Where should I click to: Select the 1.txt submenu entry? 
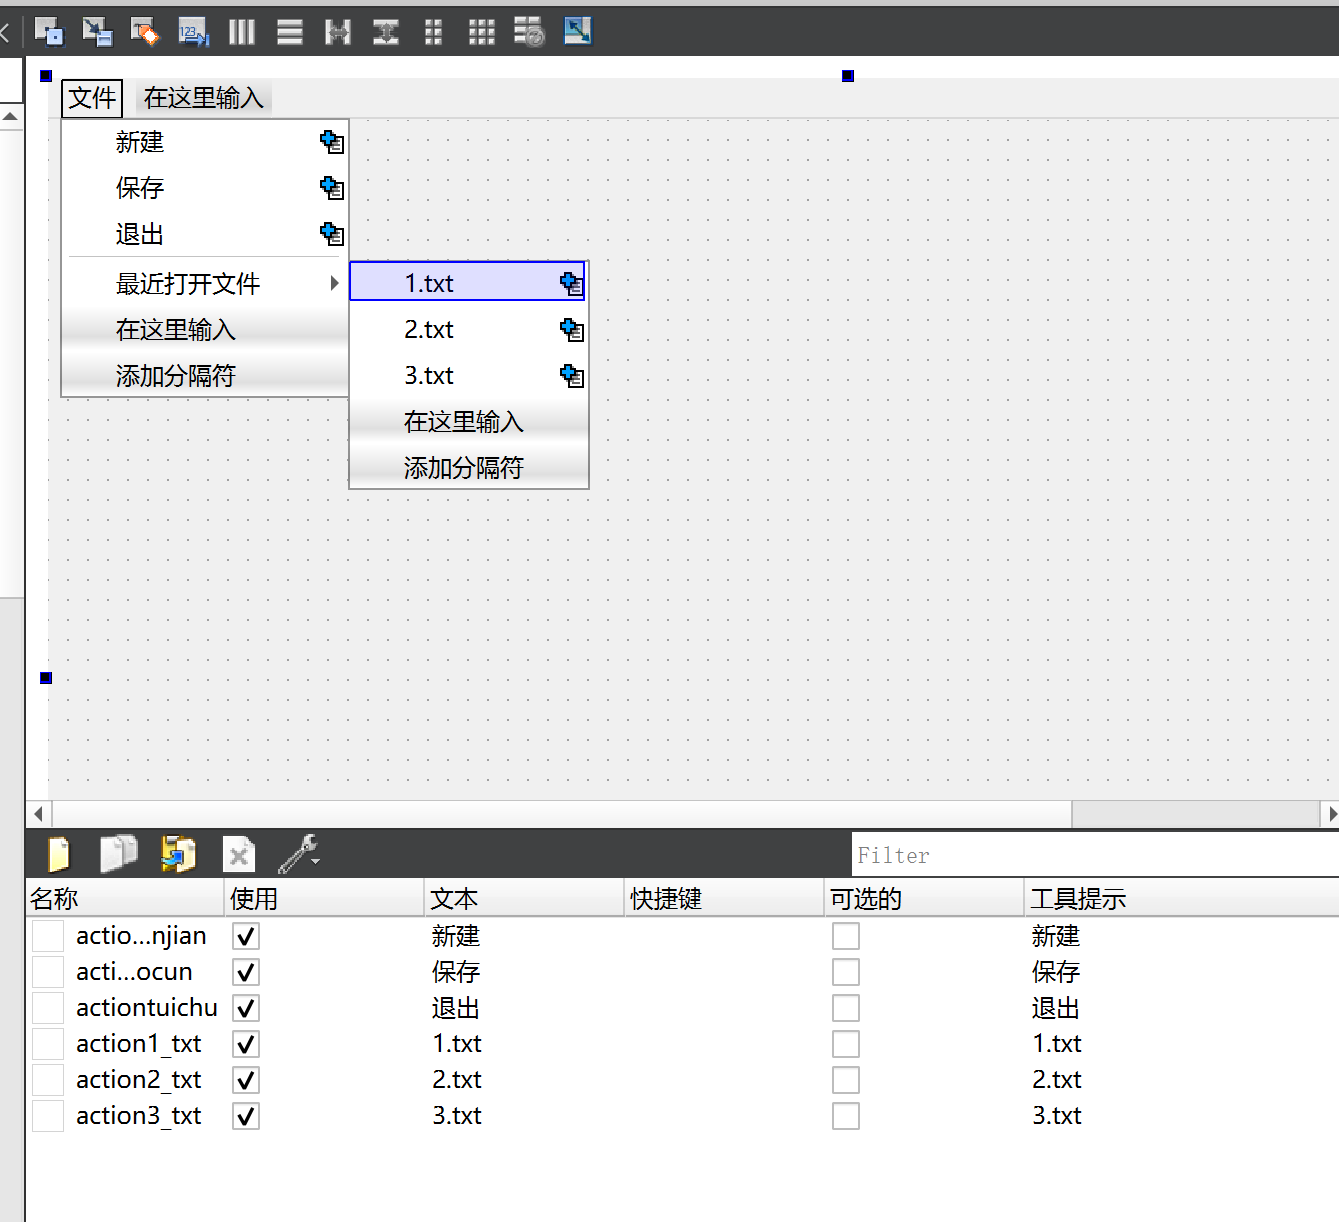click(x=468, y=283)
